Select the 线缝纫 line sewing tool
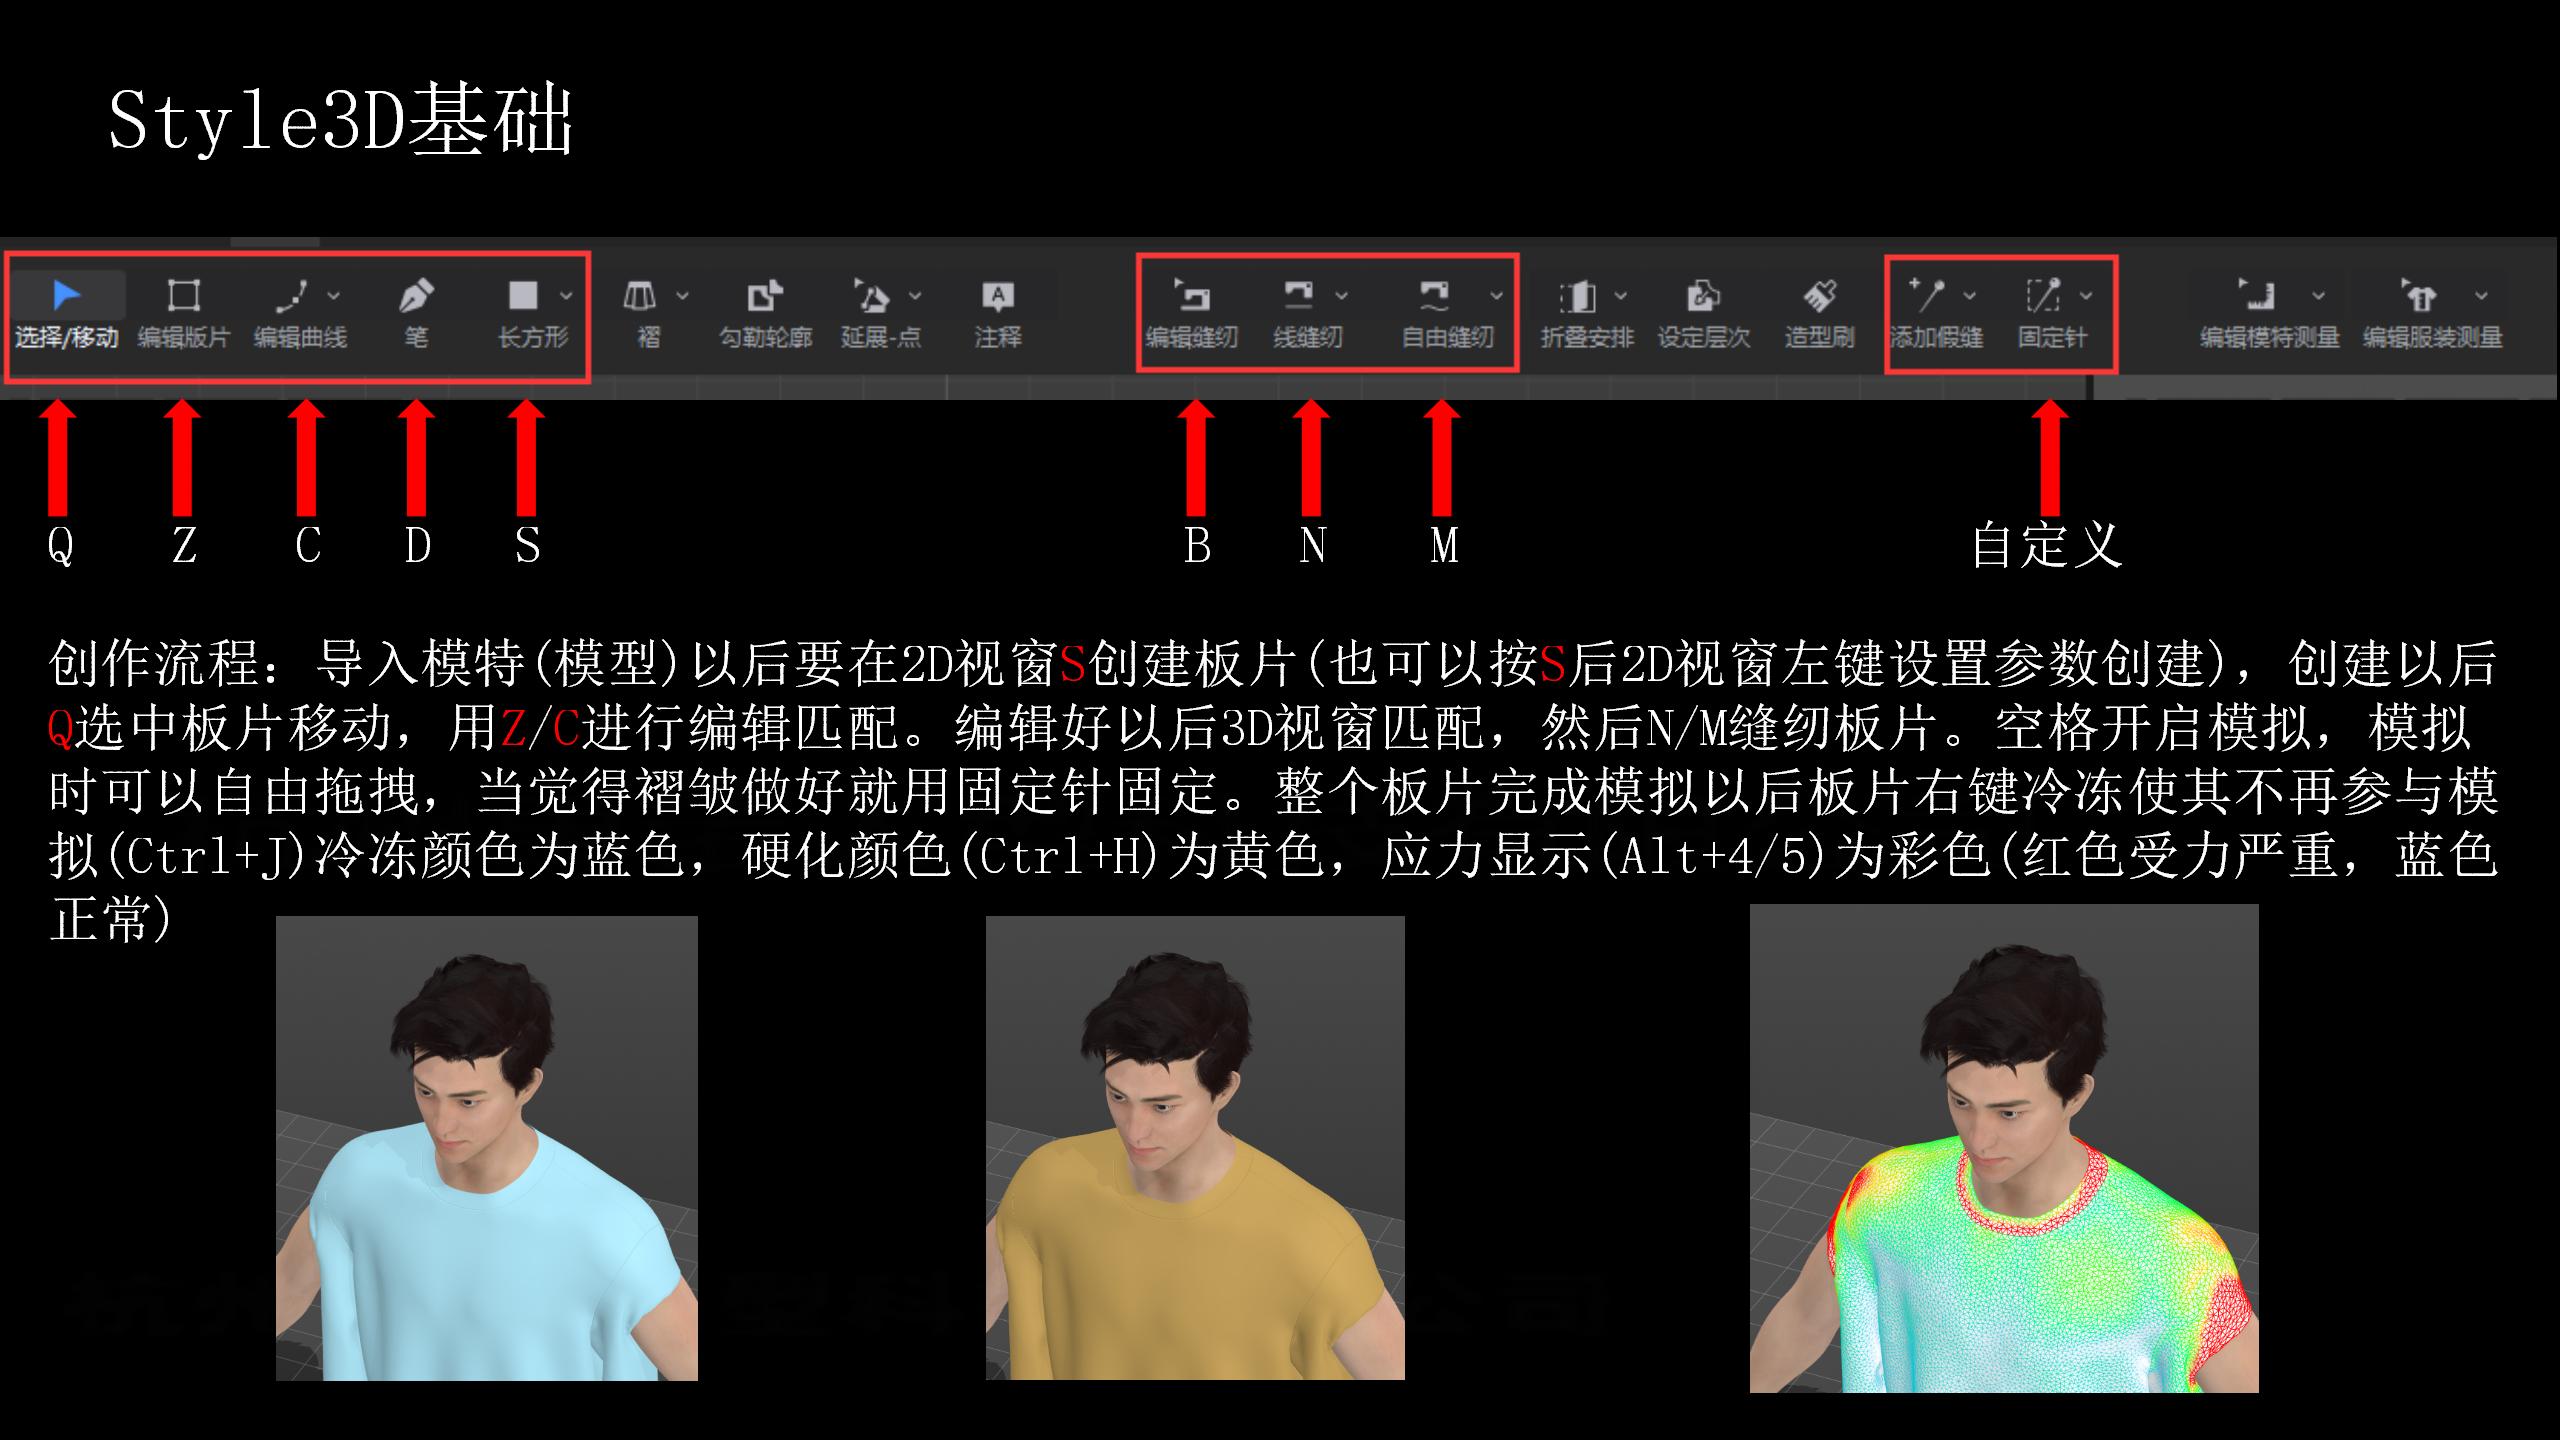The image size is (2560, 1440). tap(1307, 312)
